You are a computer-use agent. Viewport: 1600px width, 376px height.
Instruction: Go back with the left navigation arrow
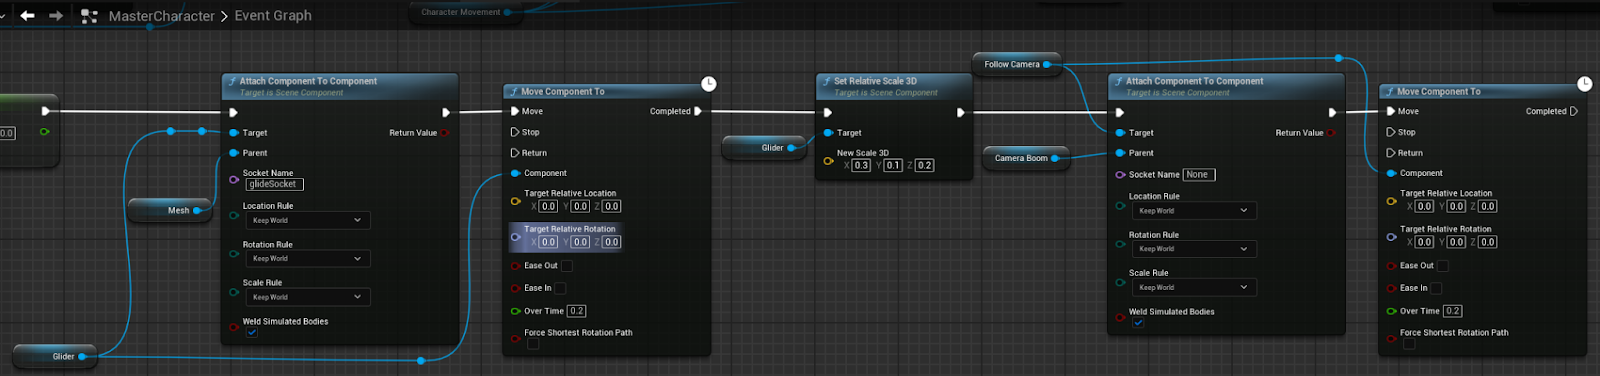click(x=27, y=15)
